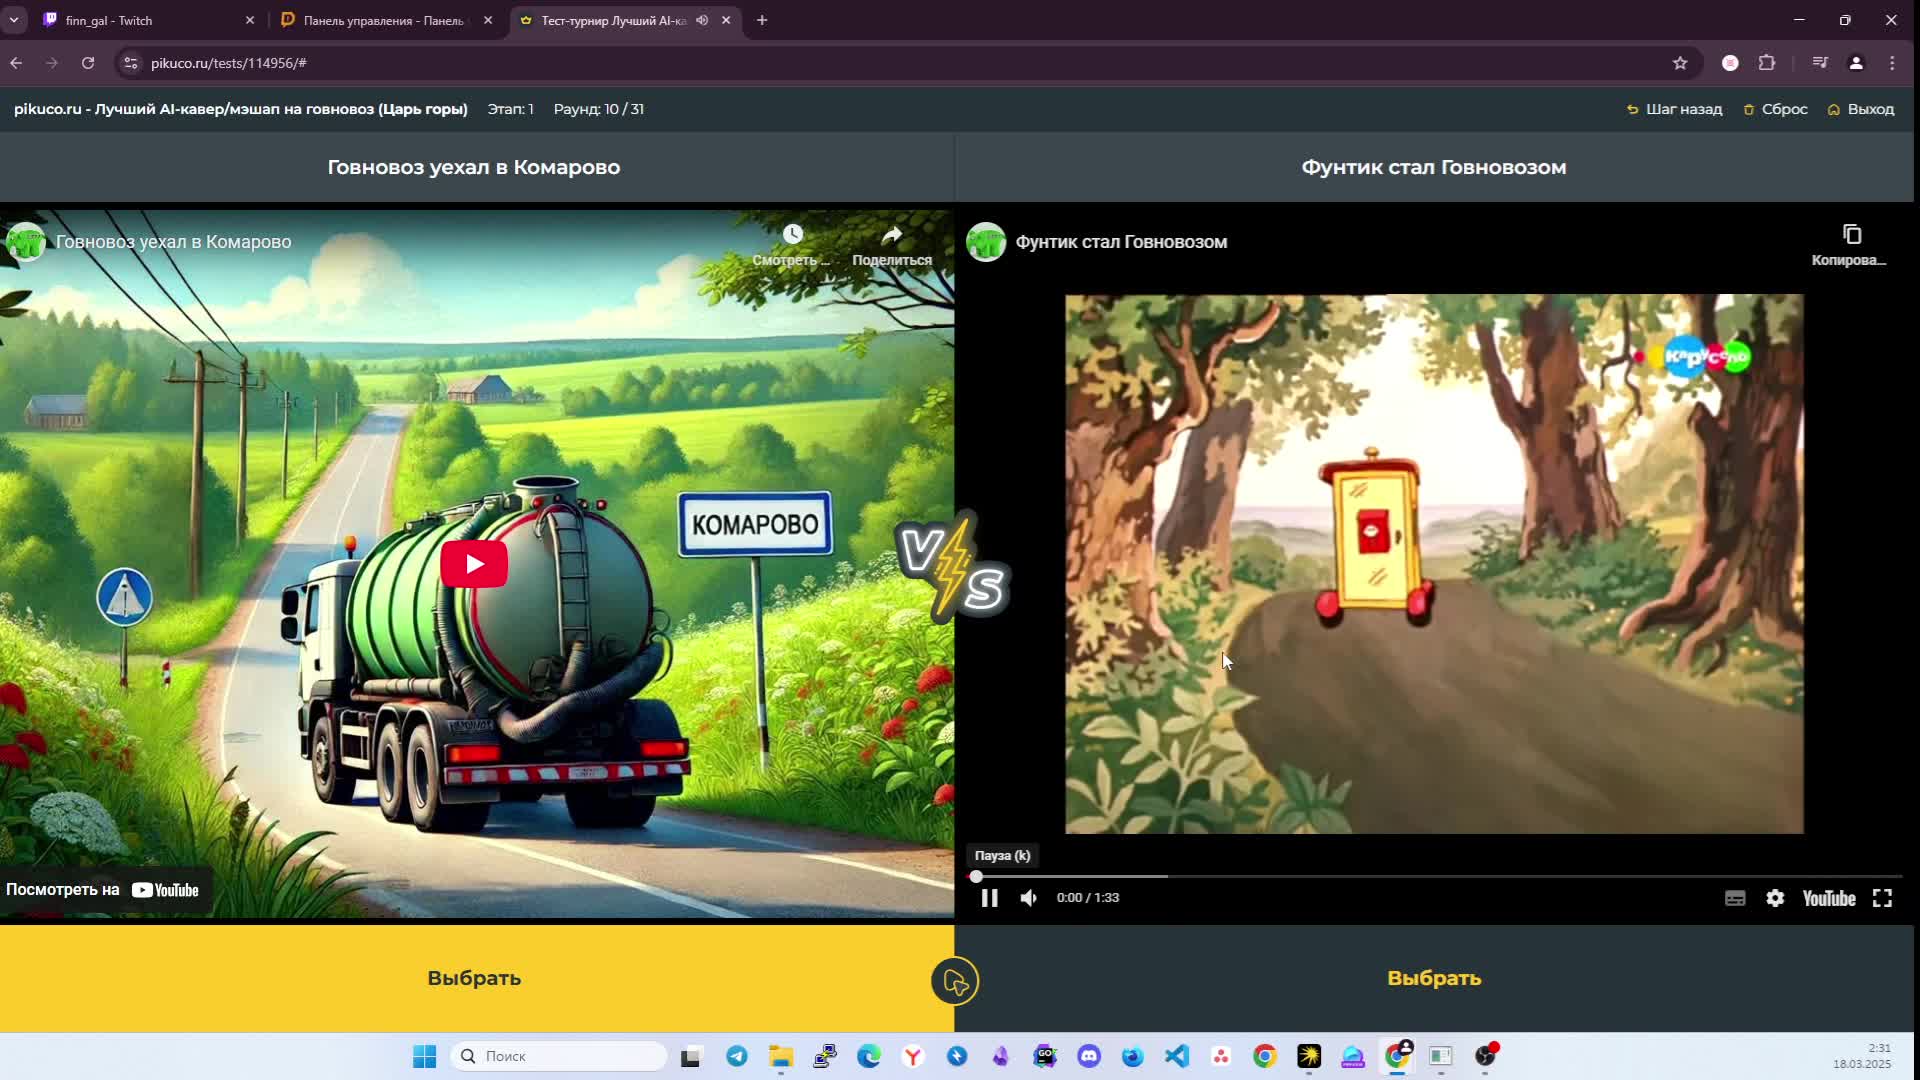Share the Комарово video
Viewport: 1920px width, 1080px height.
coord(891,245)
